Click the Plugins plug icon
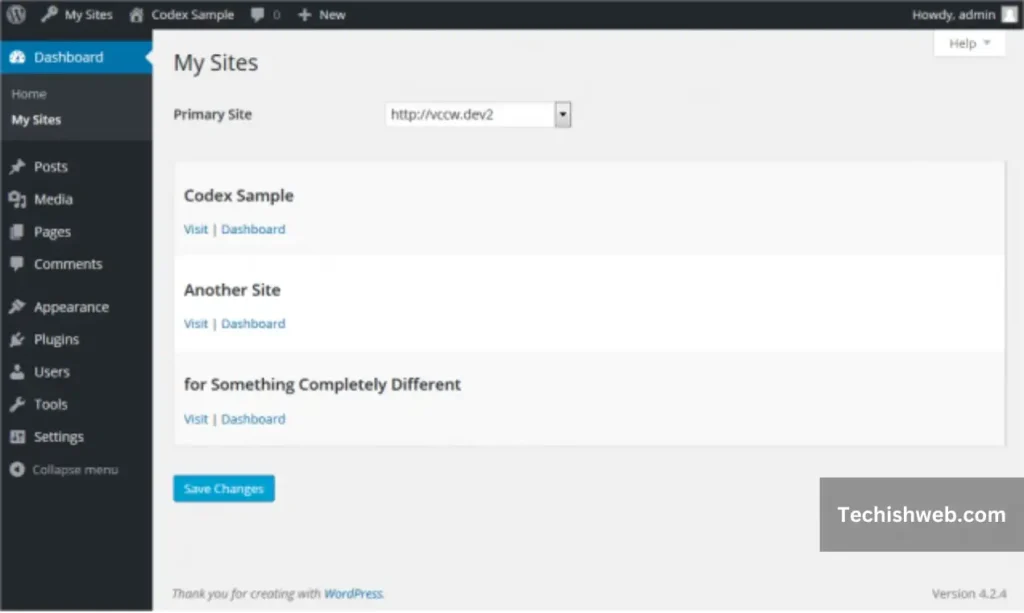Image resolution: width=1024 pixels, height=613 pixels. click(x=18, y=339)
